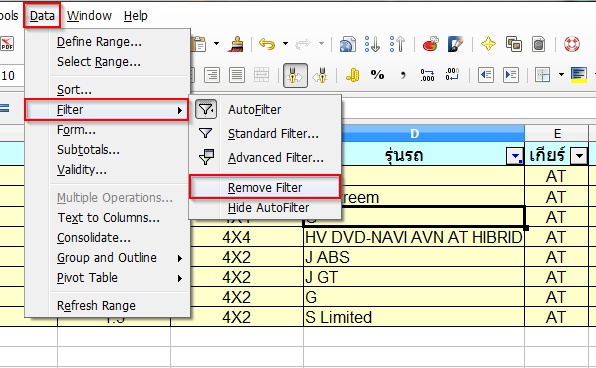Viewport: 596px width, 368px height.
Task: Click the Decrease Indent icon
Action: 486,75
